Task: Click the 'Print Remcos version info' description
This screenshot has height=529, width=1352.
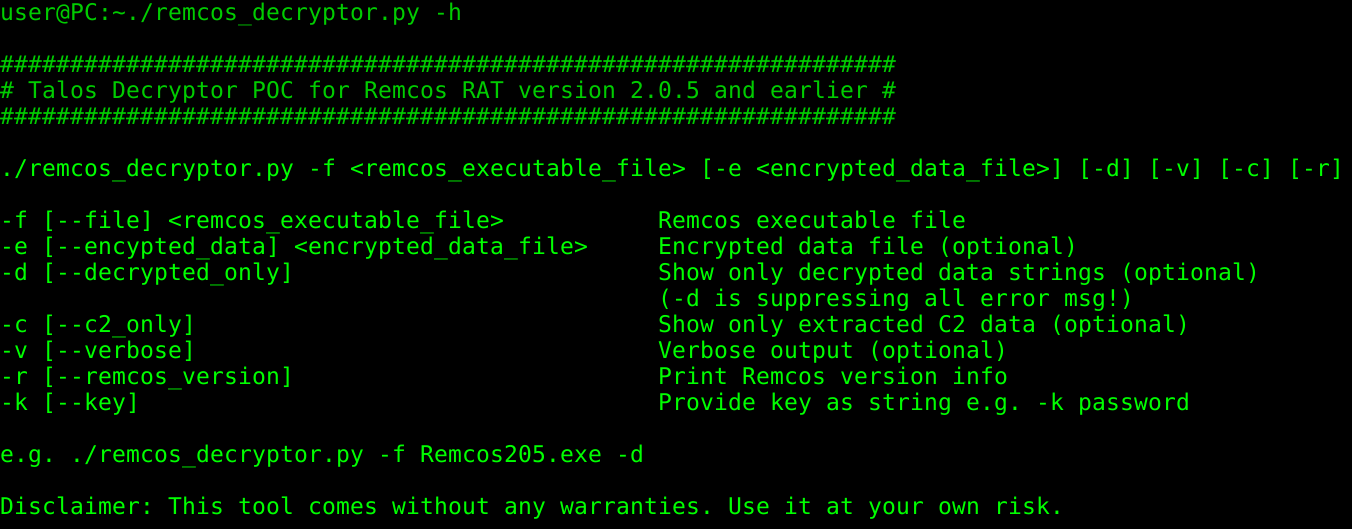Action: tap(832, 377)
